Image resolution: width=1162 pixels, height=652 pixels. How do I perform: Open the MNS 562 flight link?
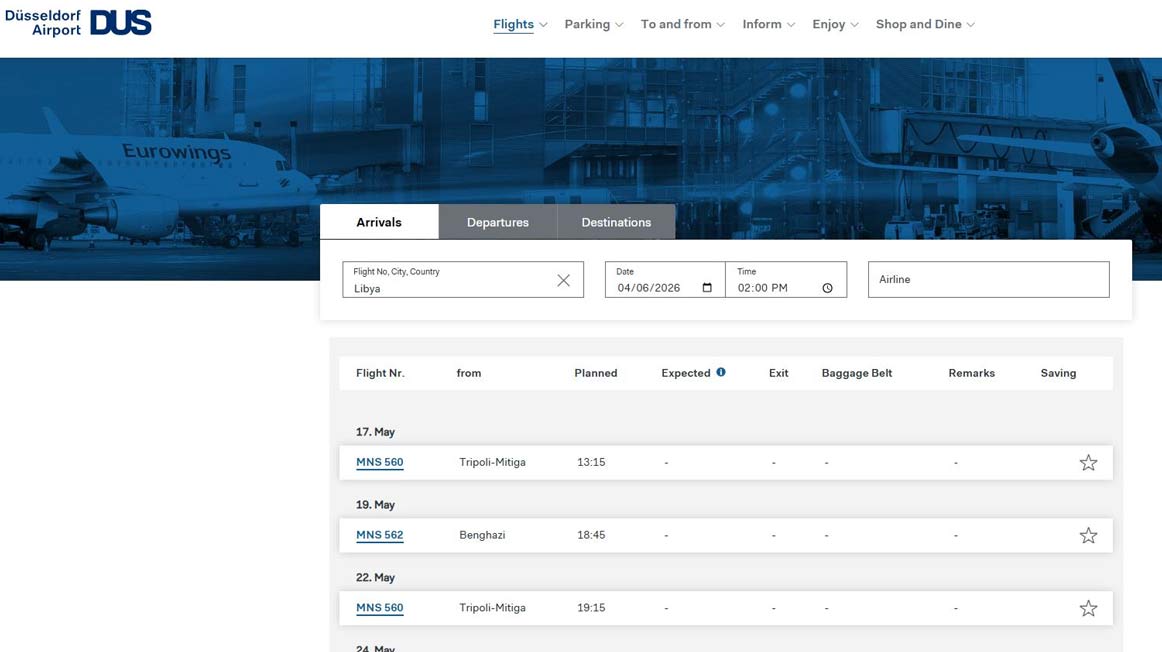[379, 534]
